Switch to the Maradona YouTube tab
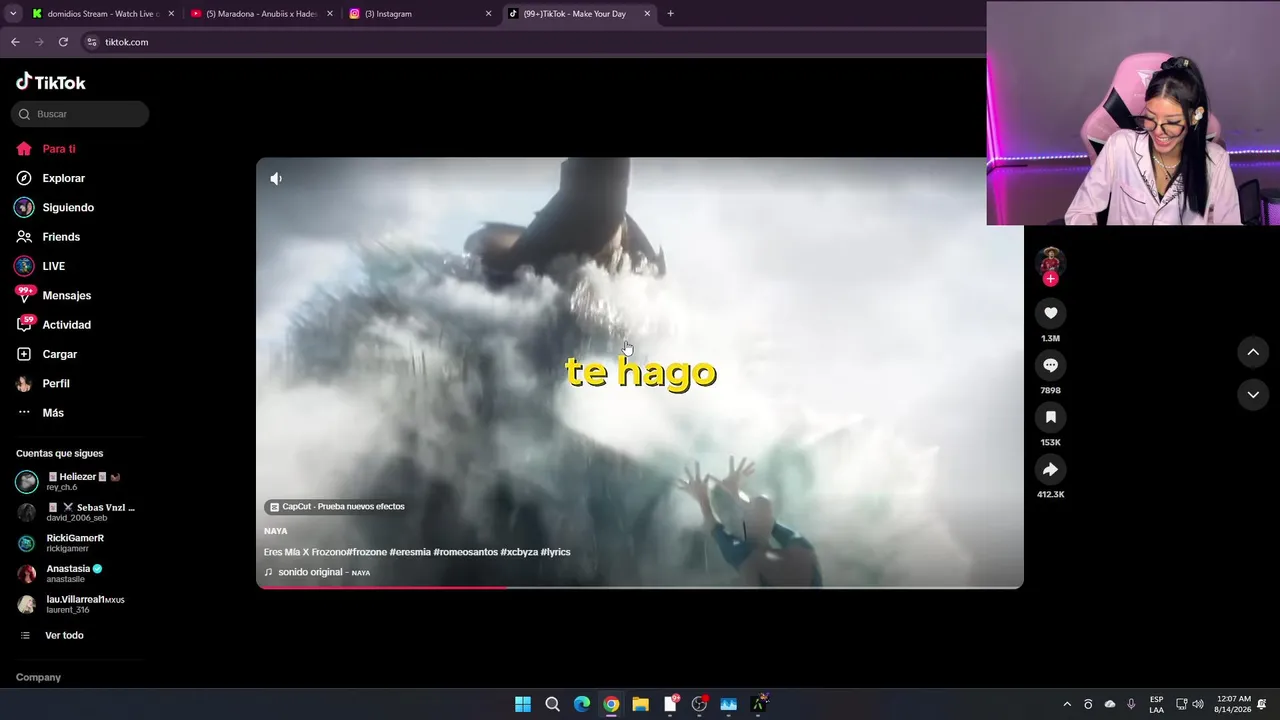This screenshot has width=1280, height=720. coord(262,14)
